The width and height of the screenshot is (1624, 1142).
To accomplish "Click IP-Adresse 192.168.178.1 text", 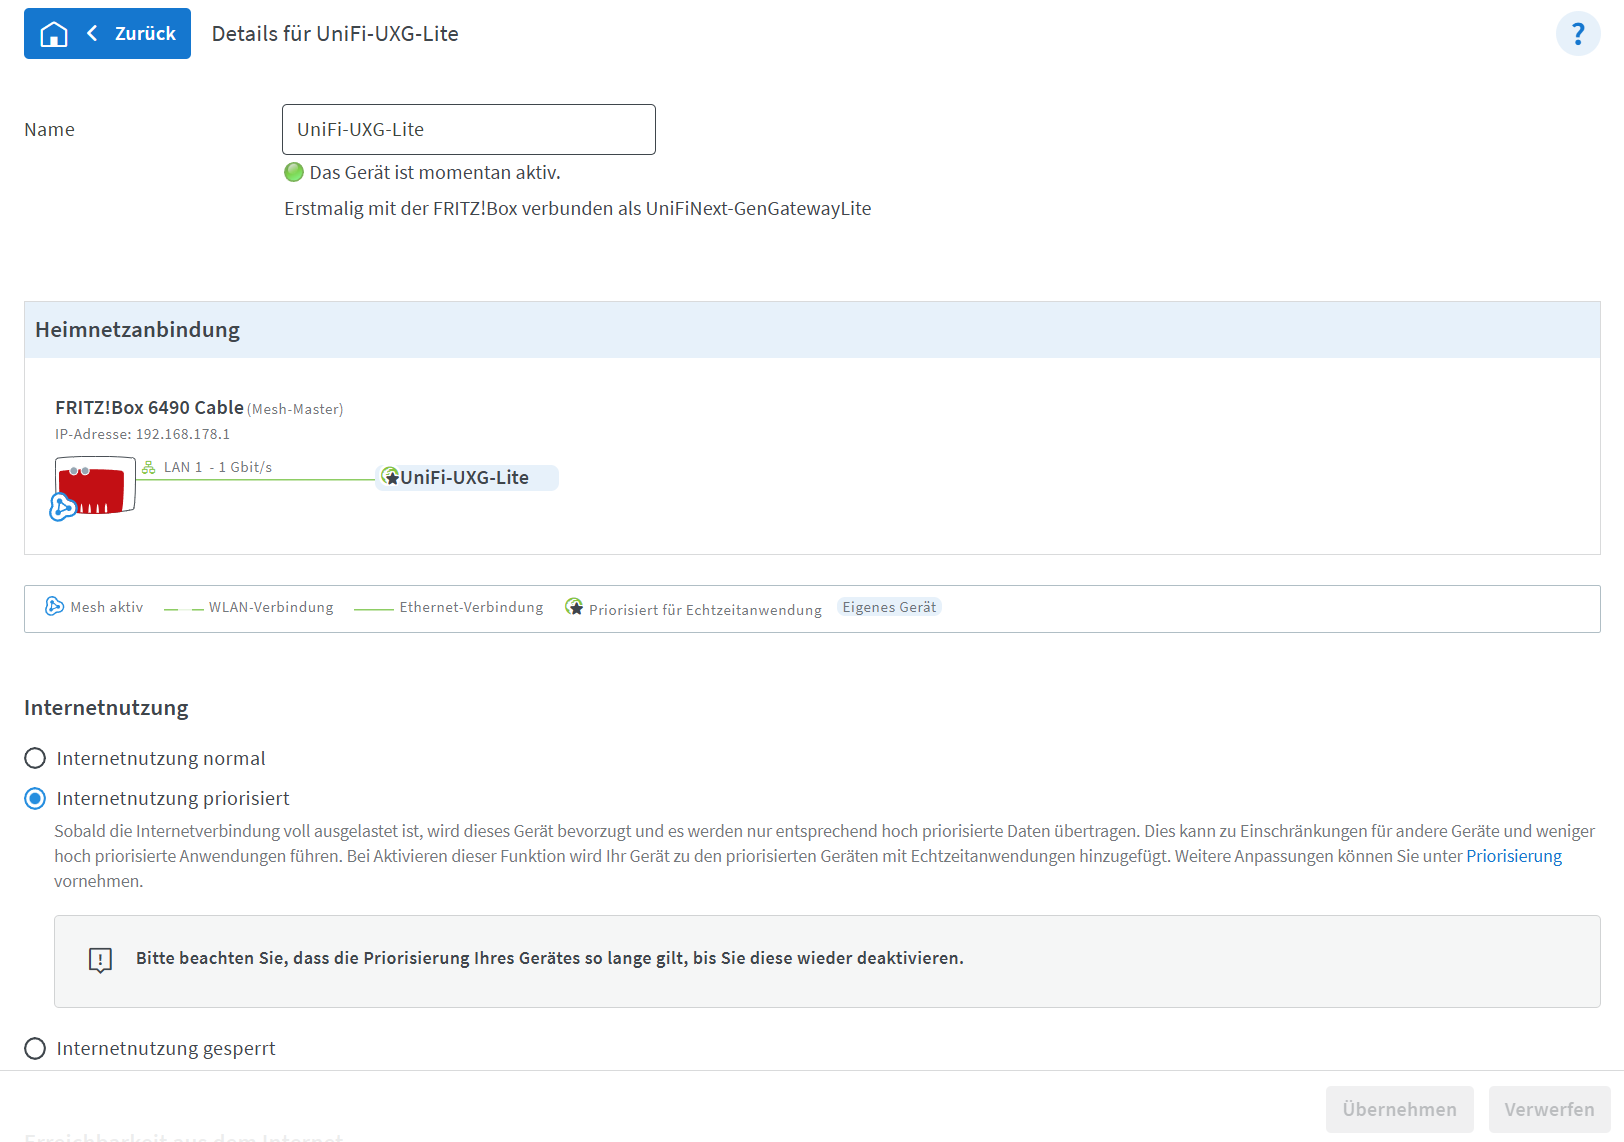I will click(x=142, y=434).
